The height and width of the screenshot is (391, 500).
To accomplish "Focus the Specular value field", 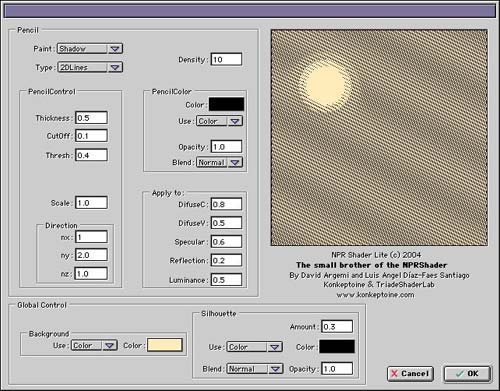I will coord(226,242).
